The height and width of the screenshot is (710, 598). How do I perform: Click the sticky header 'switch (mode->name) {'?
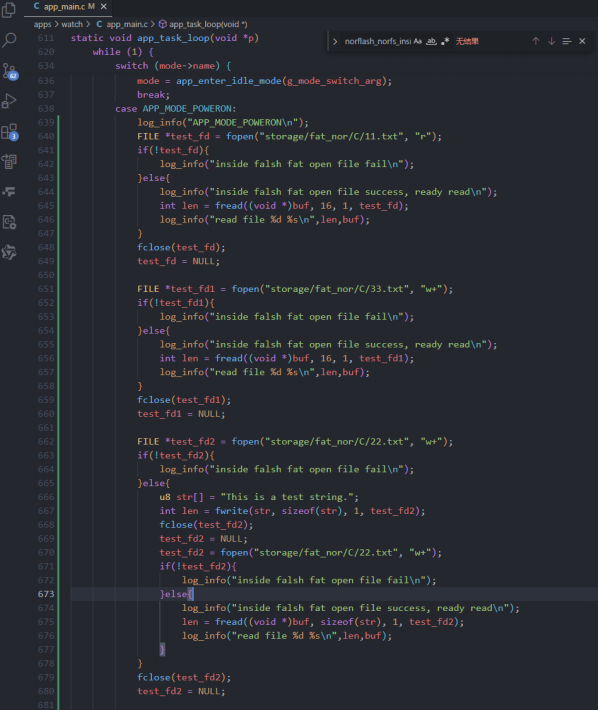point(173,66)
